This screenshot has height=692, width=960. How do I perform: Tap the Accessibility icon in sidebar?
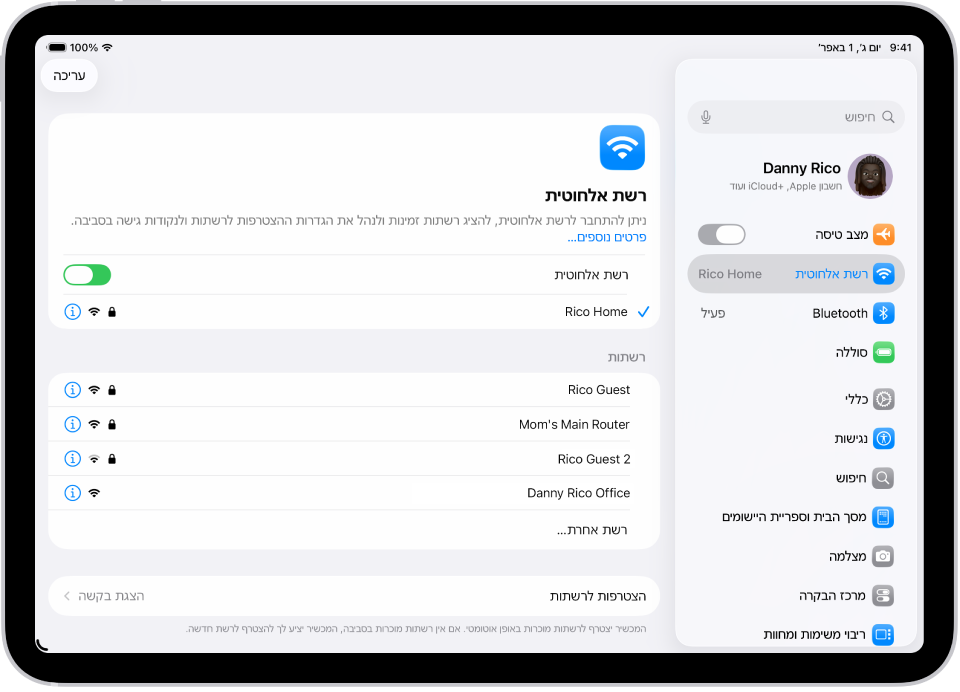[883, 438]
